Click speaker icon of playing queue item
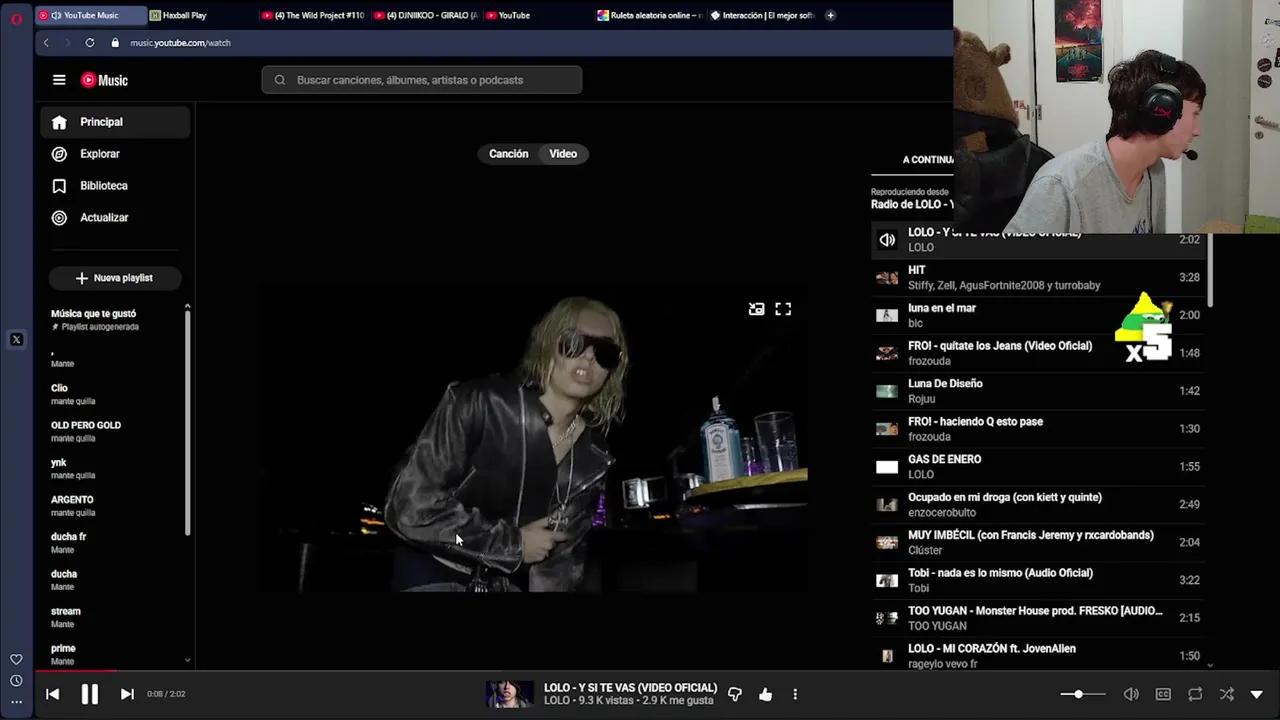 887,240
